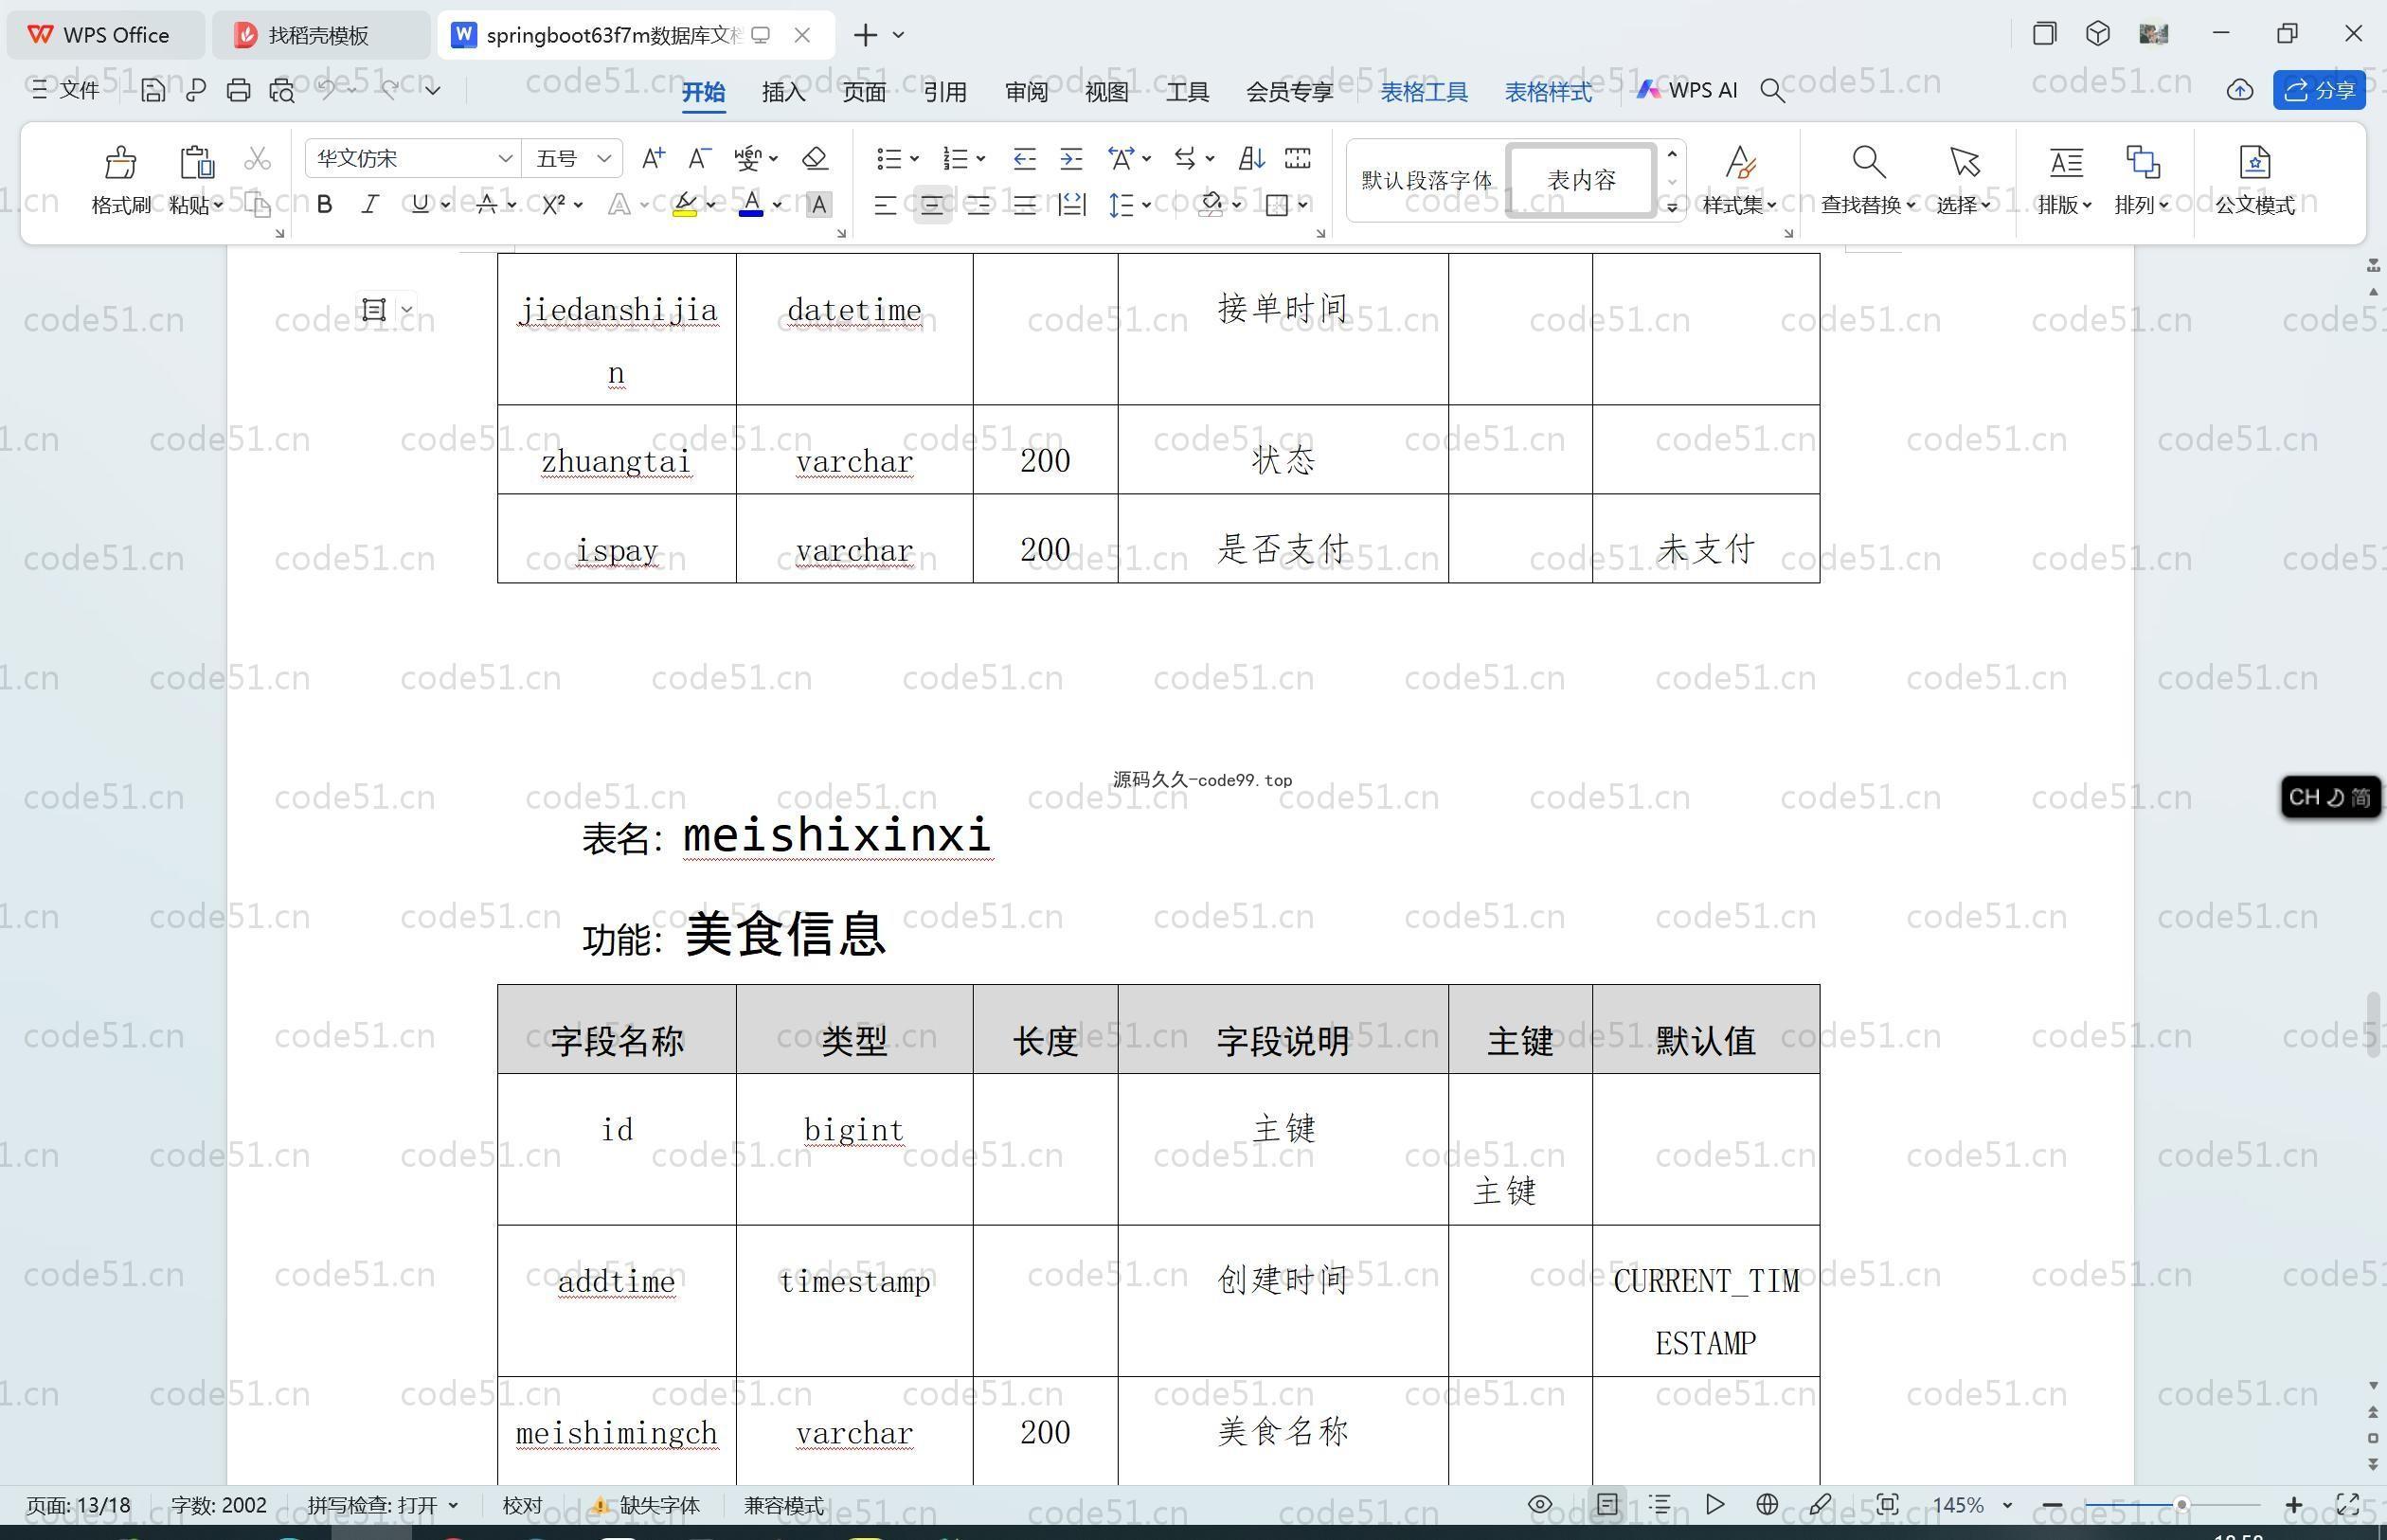Open the Insert (插入) ribbon tab

tap(783, 91)
